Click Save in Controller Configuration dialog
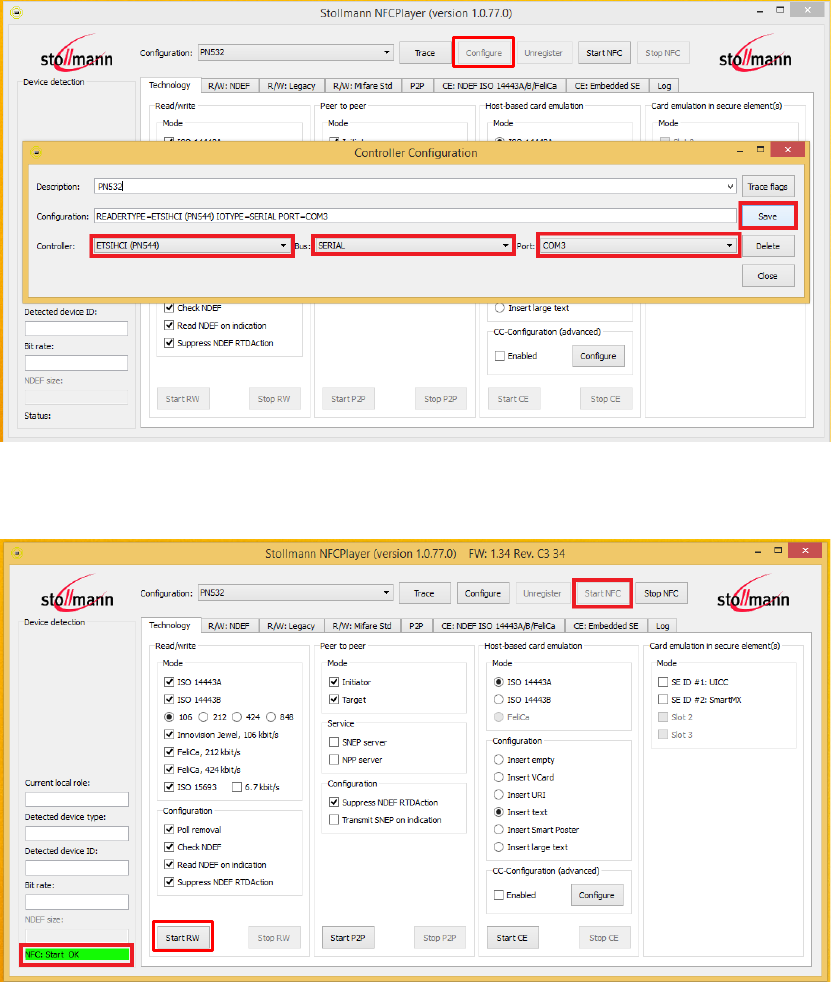The width and height of the screenshot is (831, 982). [768, 216]
